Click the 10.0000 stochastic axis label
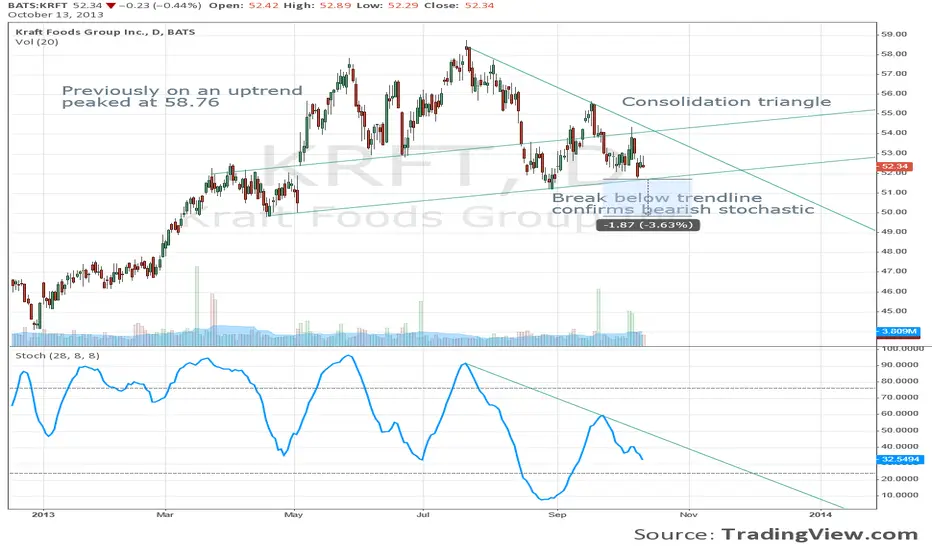 (x=900, y=495)
